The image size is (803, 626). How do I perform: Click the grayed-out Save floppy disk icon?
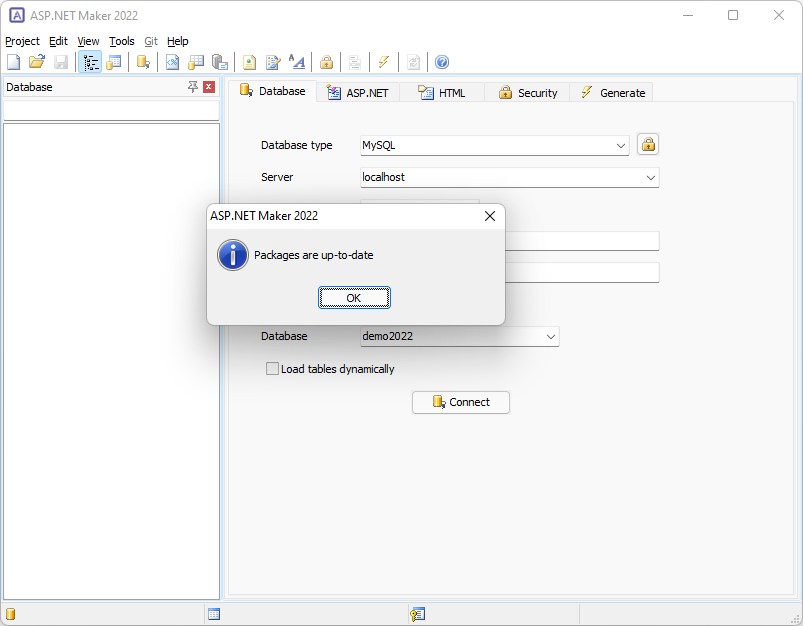pos(61,62)
